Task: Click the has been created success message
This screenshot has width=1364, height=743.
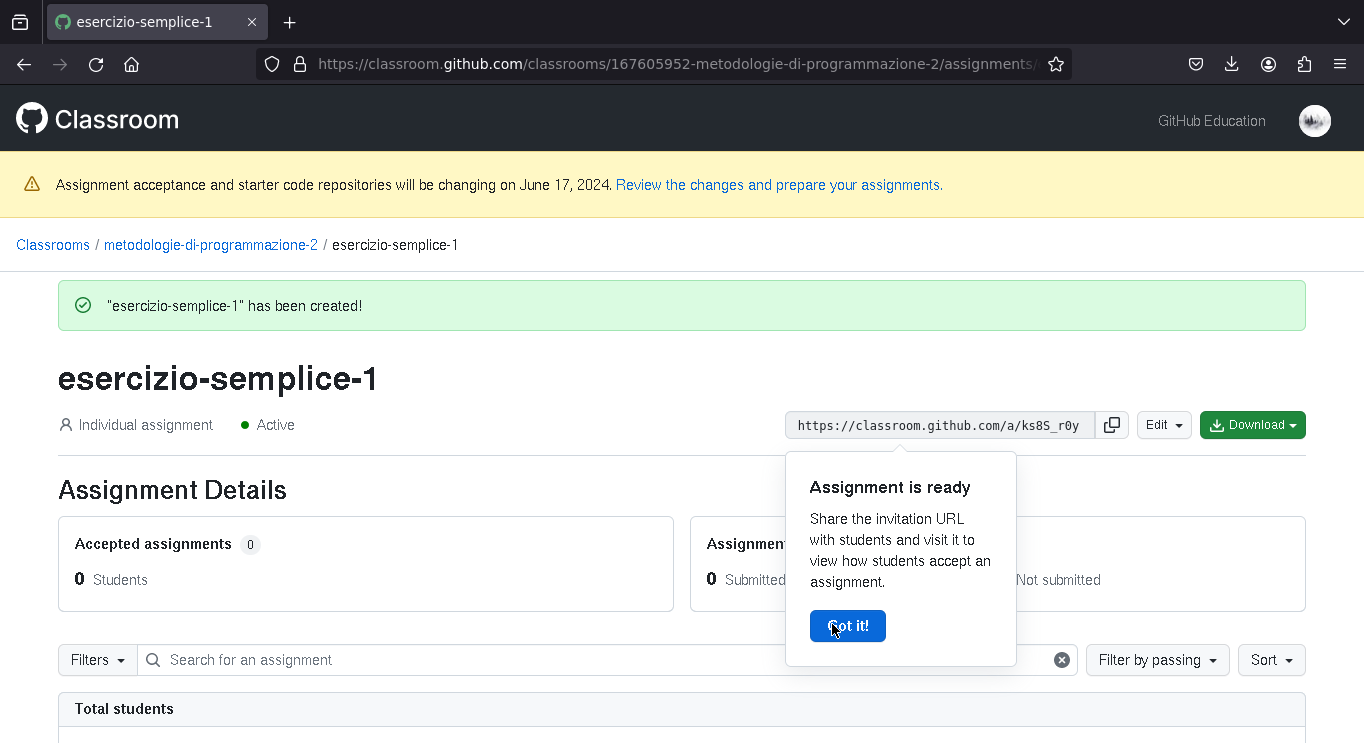Action: [235, 306]
